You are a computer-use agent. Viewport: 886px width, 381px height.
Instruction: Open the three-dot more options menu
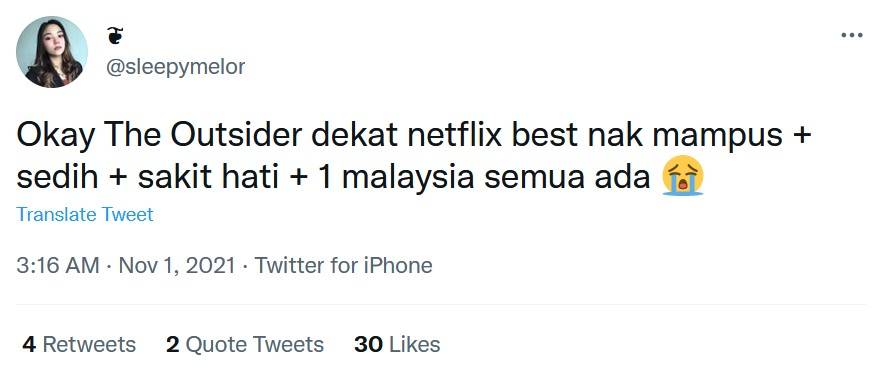click(x=852, y=35)
